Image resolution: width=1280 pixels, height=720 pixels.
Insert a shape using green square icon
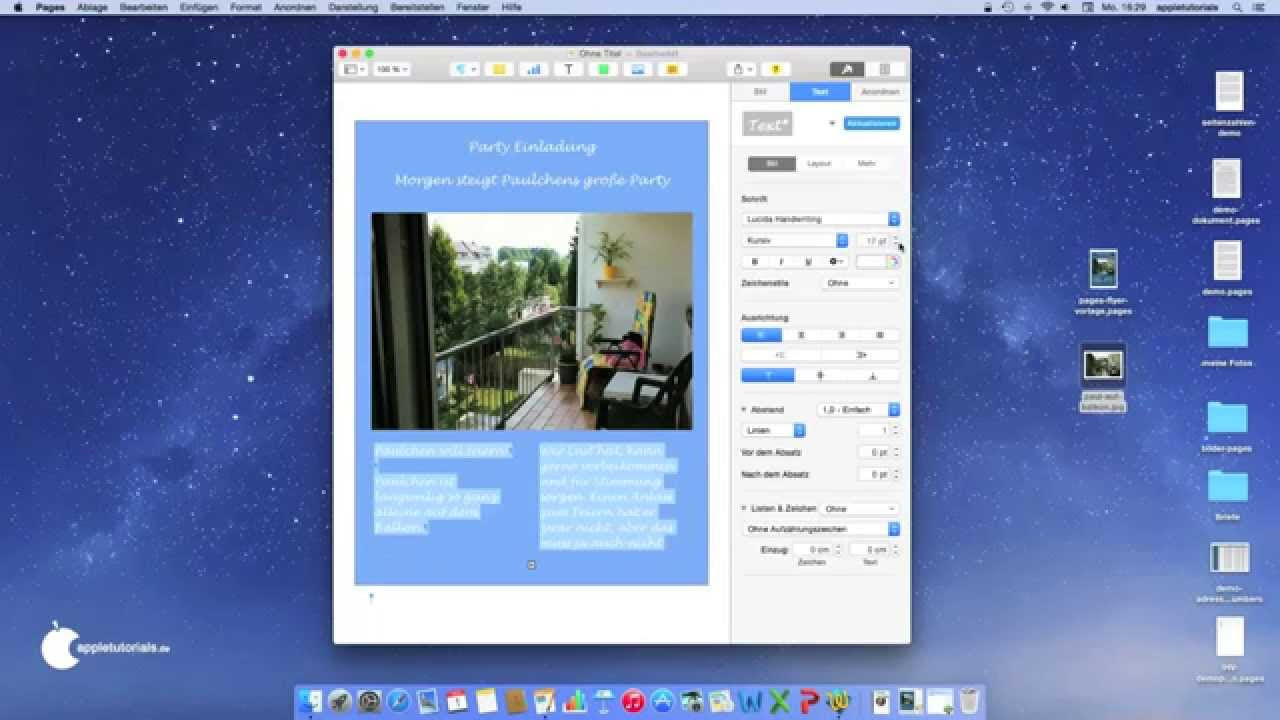coord(603,69)
